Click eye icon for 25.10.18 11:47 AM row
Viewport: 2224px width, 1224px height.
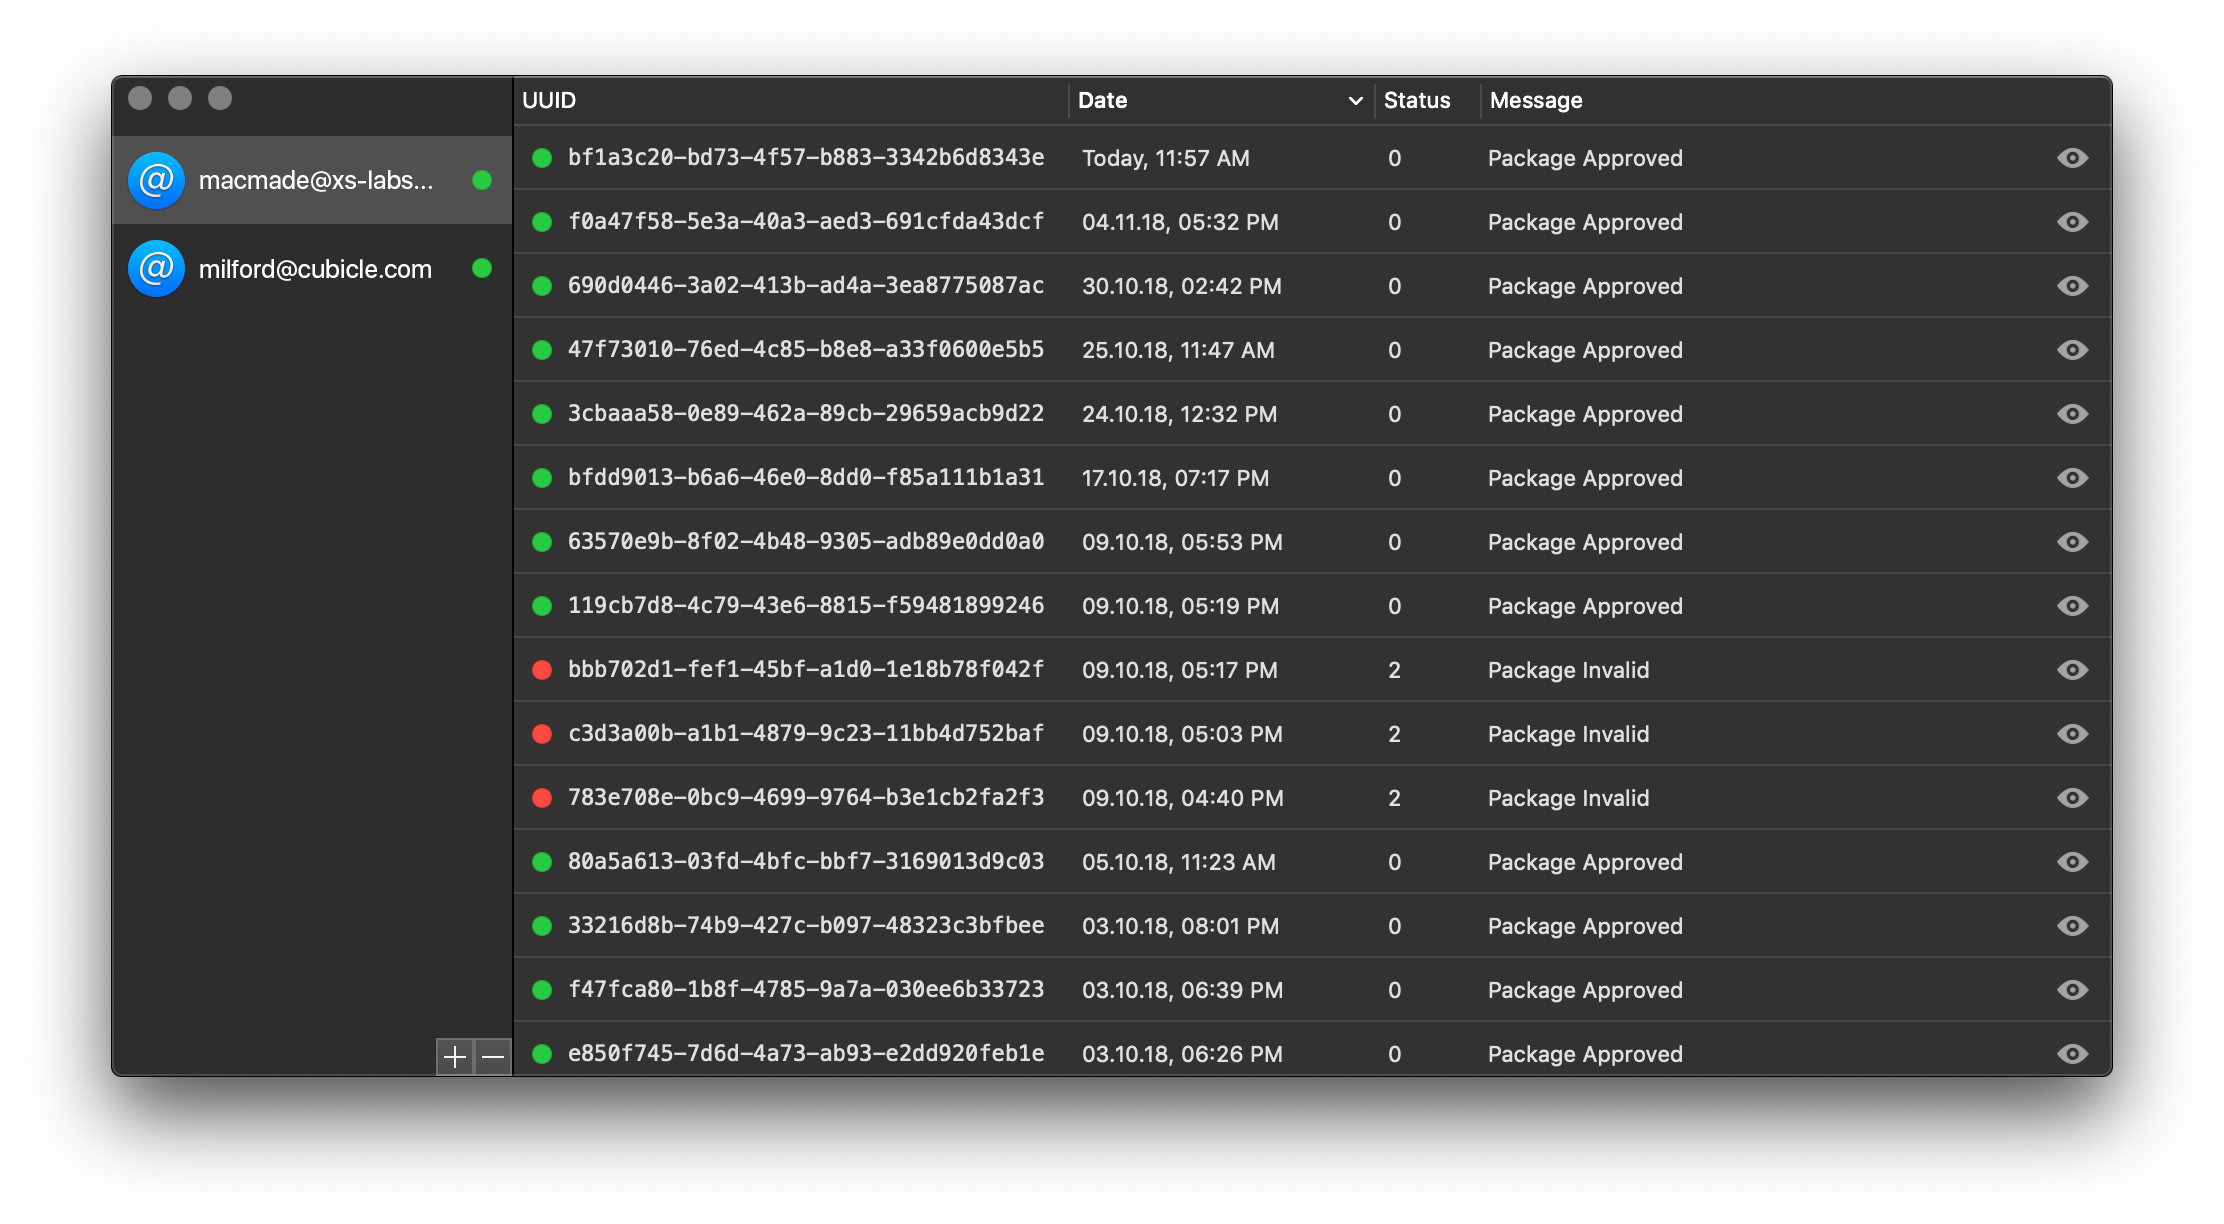[2072, 350]
